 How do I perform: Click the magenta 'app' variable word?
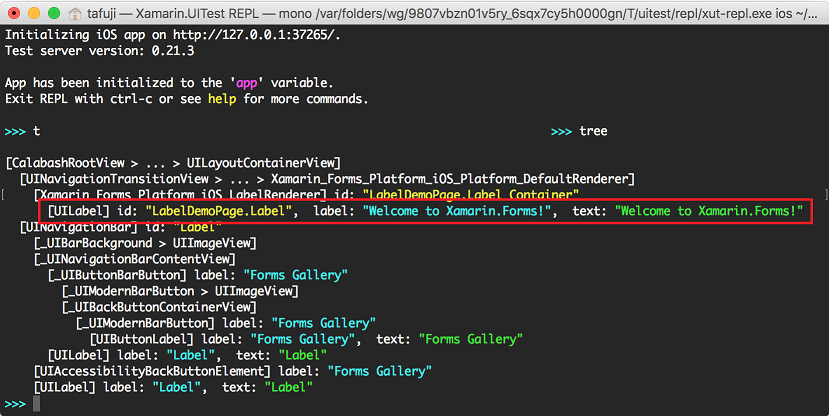[x=246, y=83]
